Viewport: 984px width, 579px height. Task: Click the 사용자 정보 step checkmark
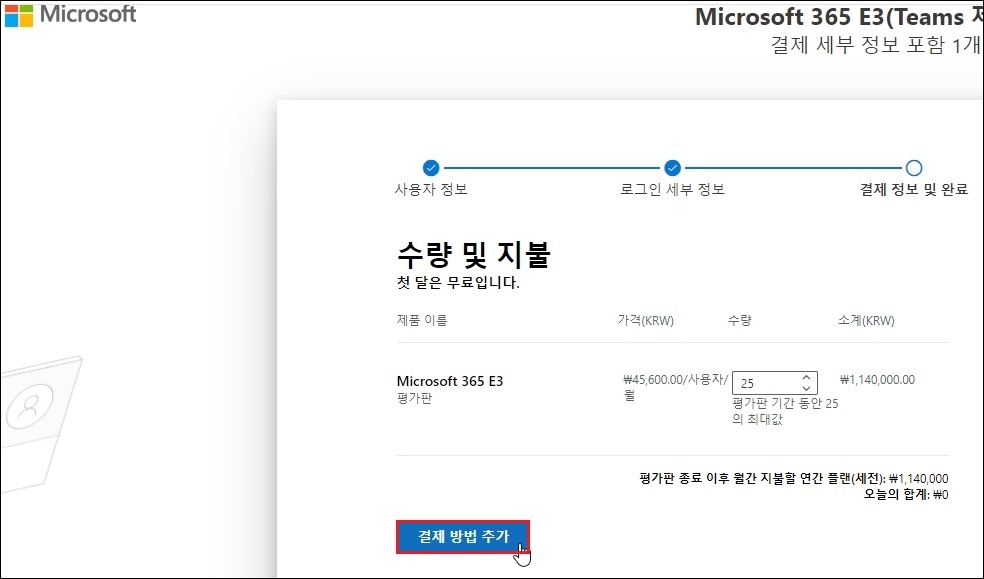430,168
